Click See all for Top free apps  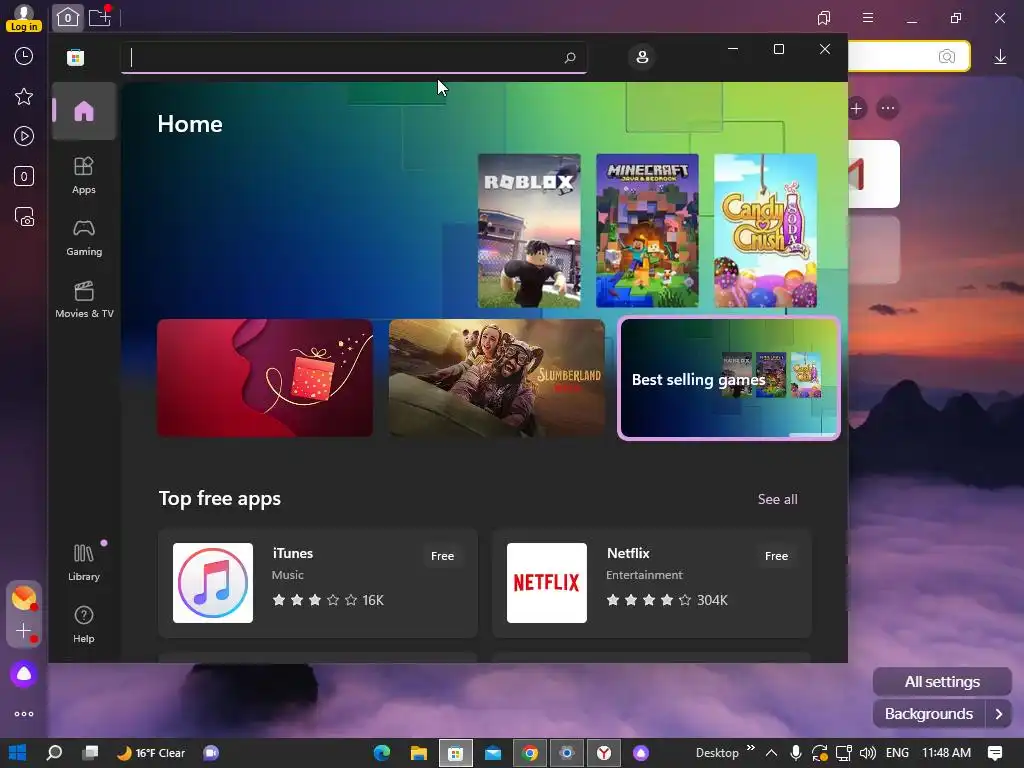(x=777, y=499)
